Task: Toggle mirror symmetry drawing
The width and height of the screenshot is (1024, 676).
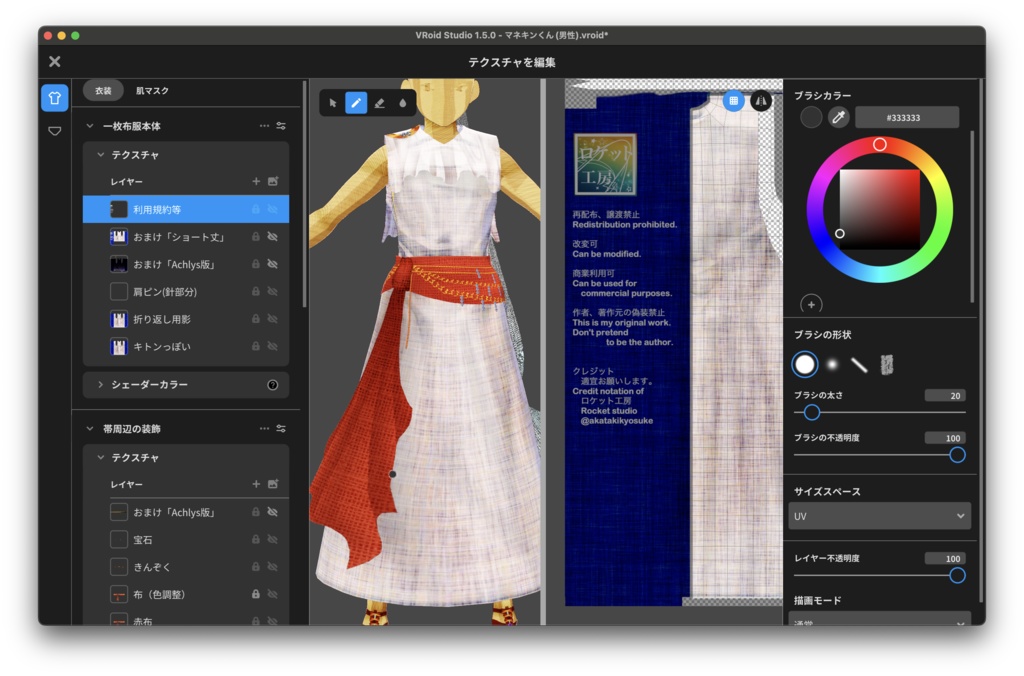Action: coord(761,101)
